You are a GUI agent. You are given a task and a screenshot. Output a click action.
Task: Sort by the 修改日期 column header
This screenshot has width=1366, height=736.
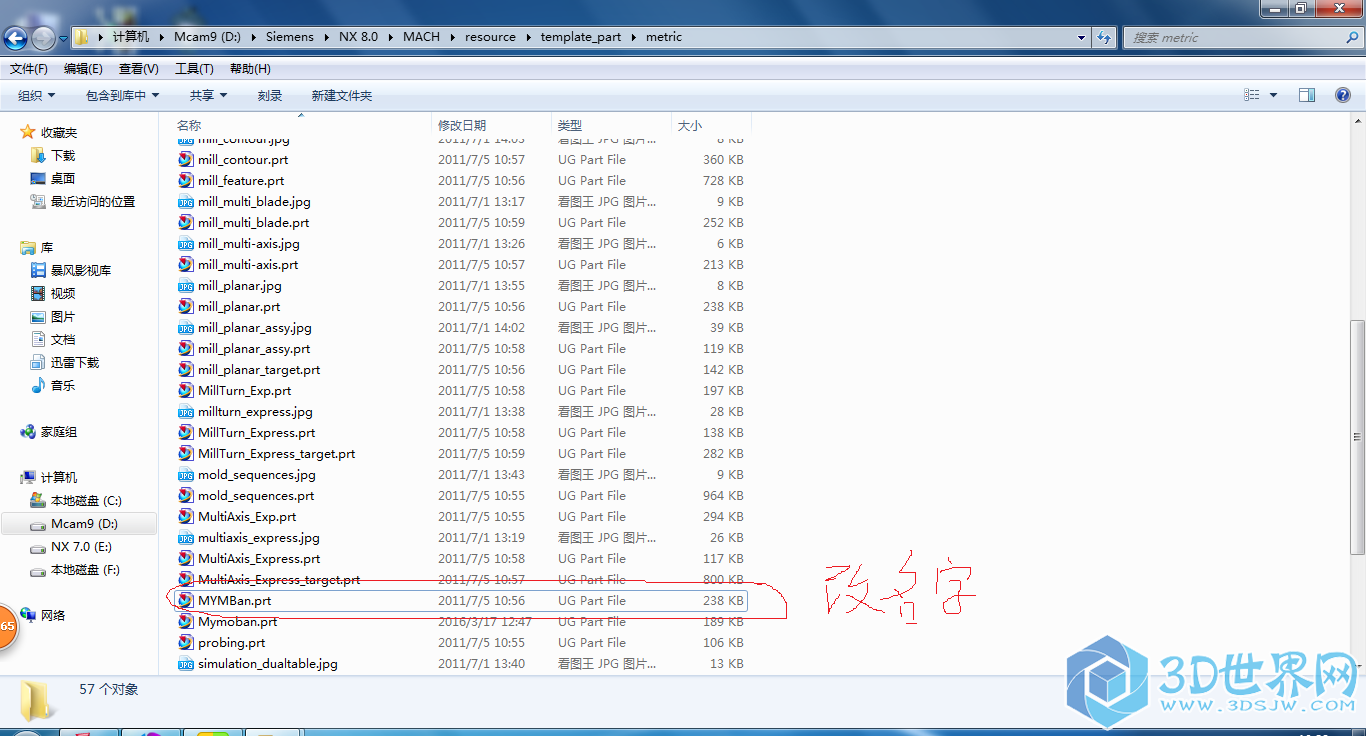click(492, 125)
